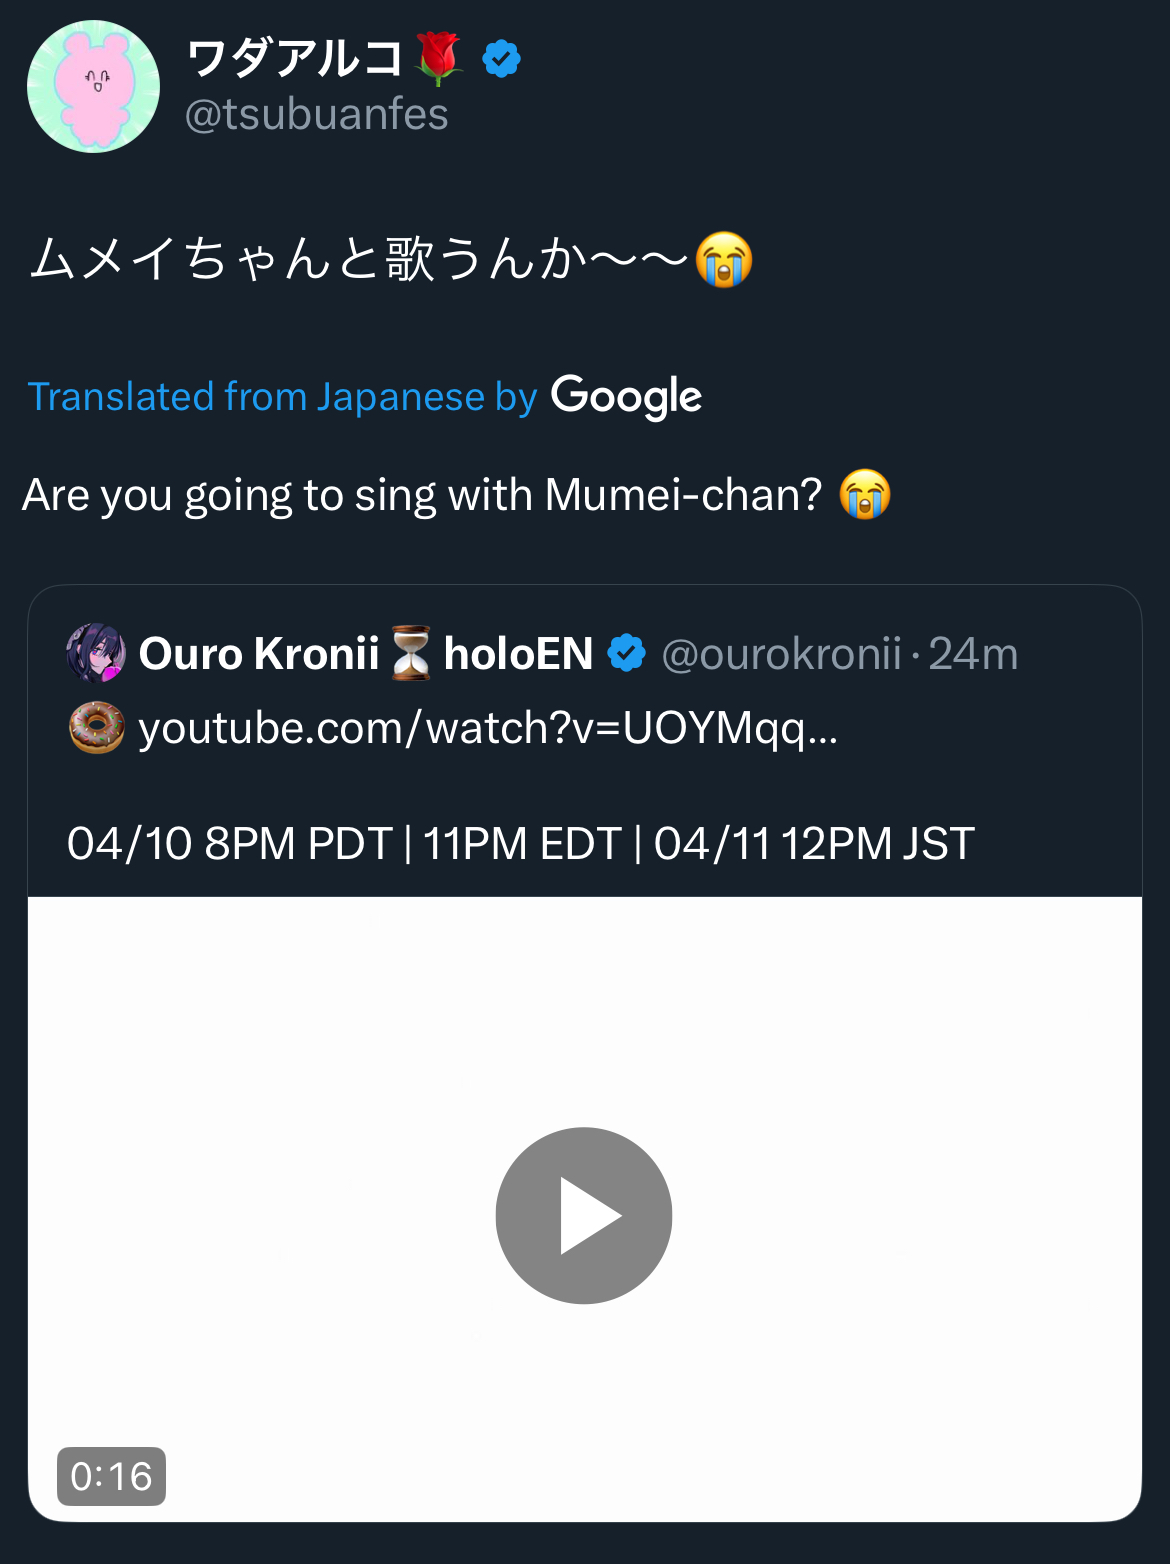Click the blue verified badge beside ワダアルコ
The height and width of the screenshot is (1564, 1170).
click(x=501, y=59)
